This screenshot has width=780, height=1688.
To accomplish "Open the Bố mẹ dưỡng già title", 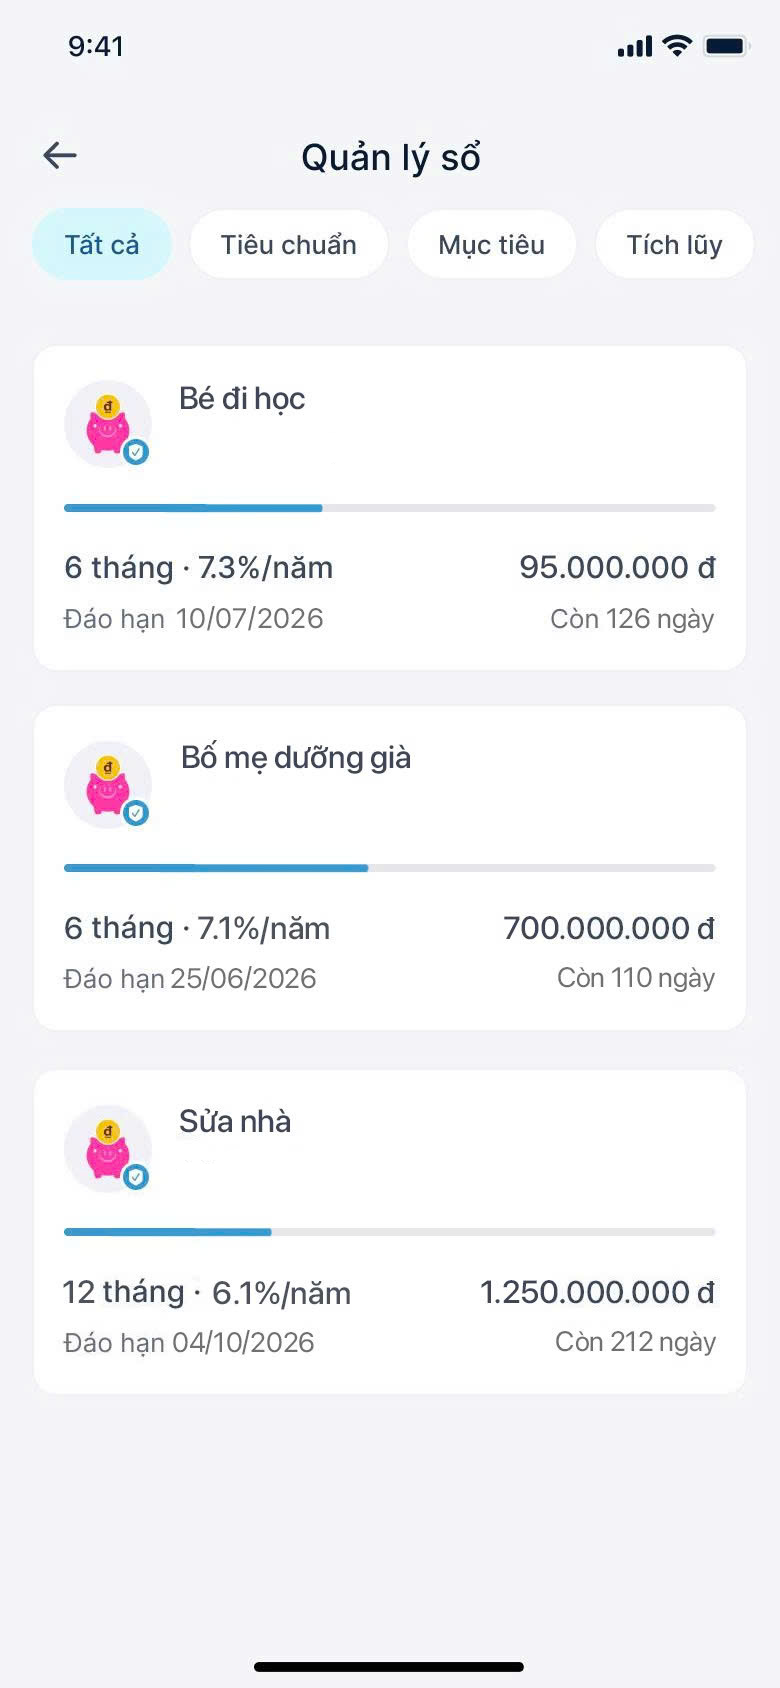I will point(296,758).
